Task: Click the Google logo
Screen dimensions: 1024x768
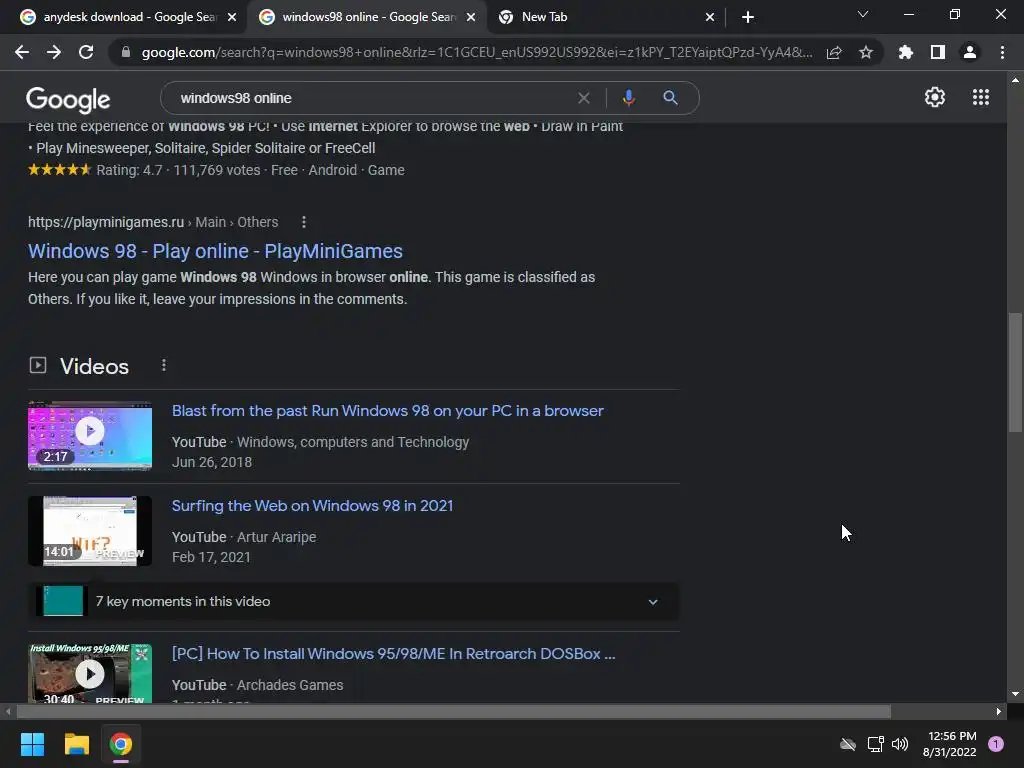Action: pos(68,100)
